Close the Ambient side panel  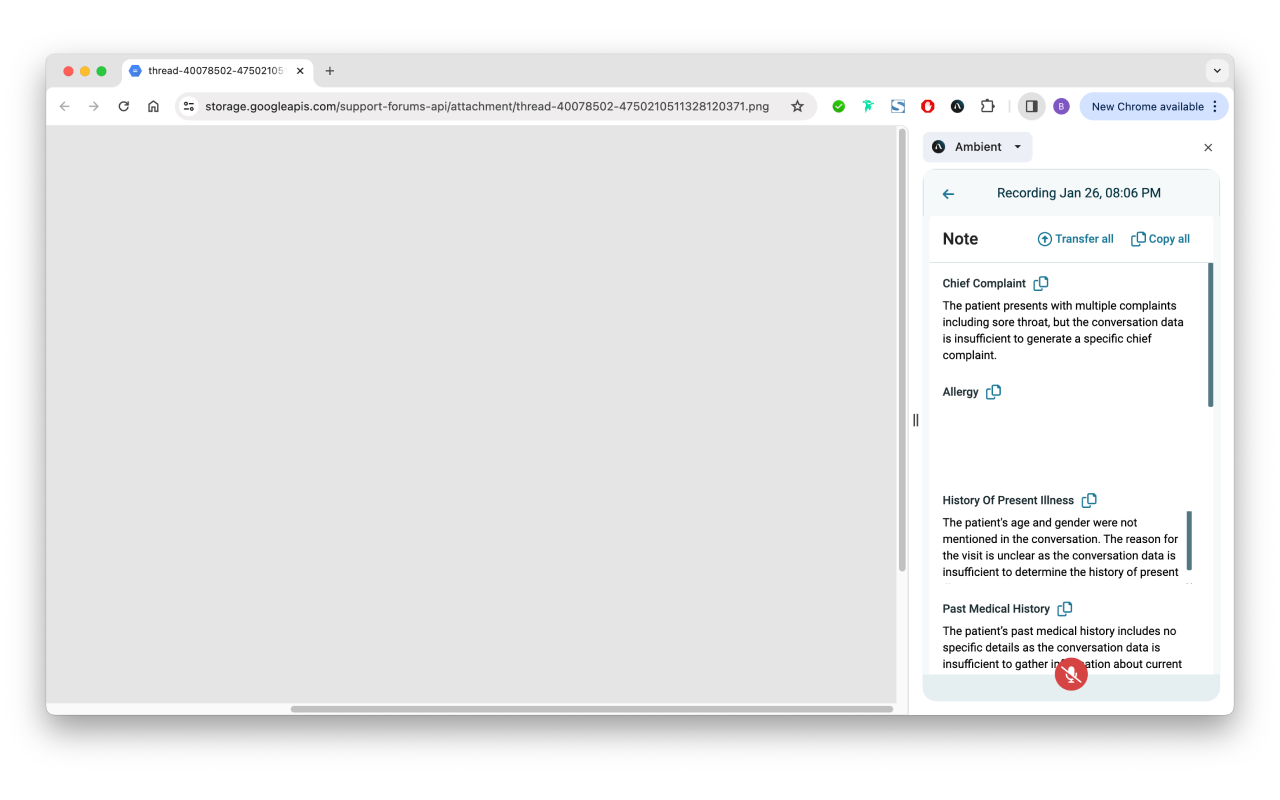1208,147
